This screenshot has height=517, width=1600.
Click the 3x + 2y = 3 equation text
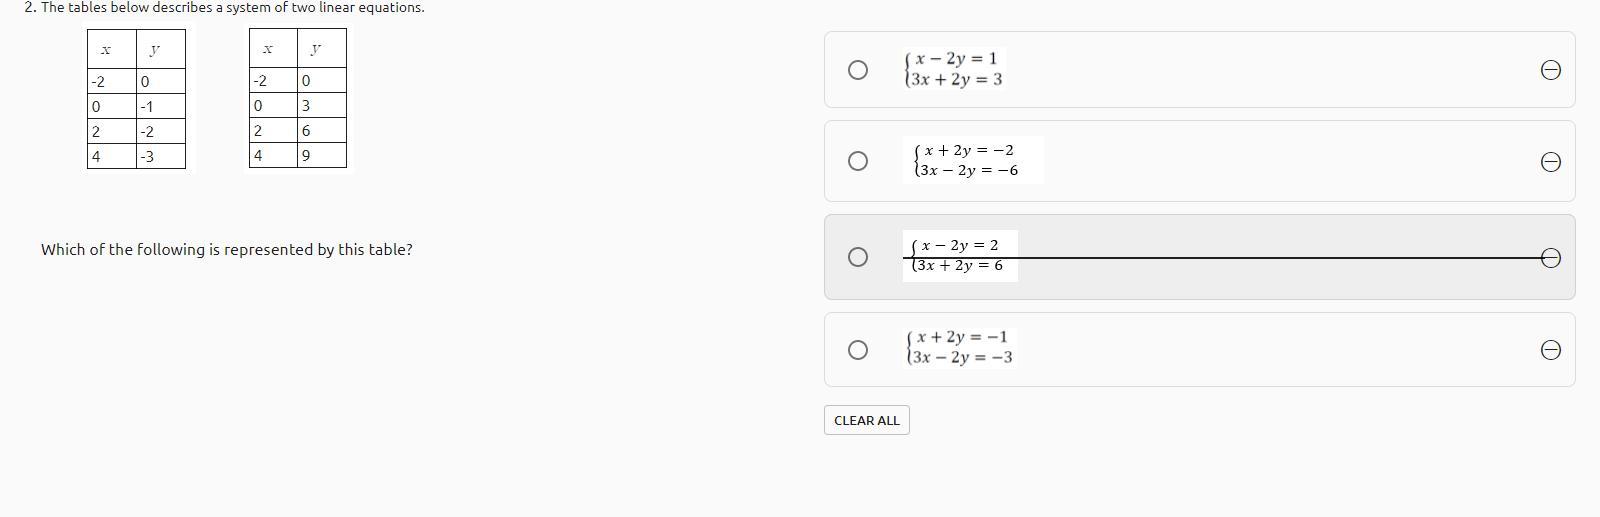[956, 80]
